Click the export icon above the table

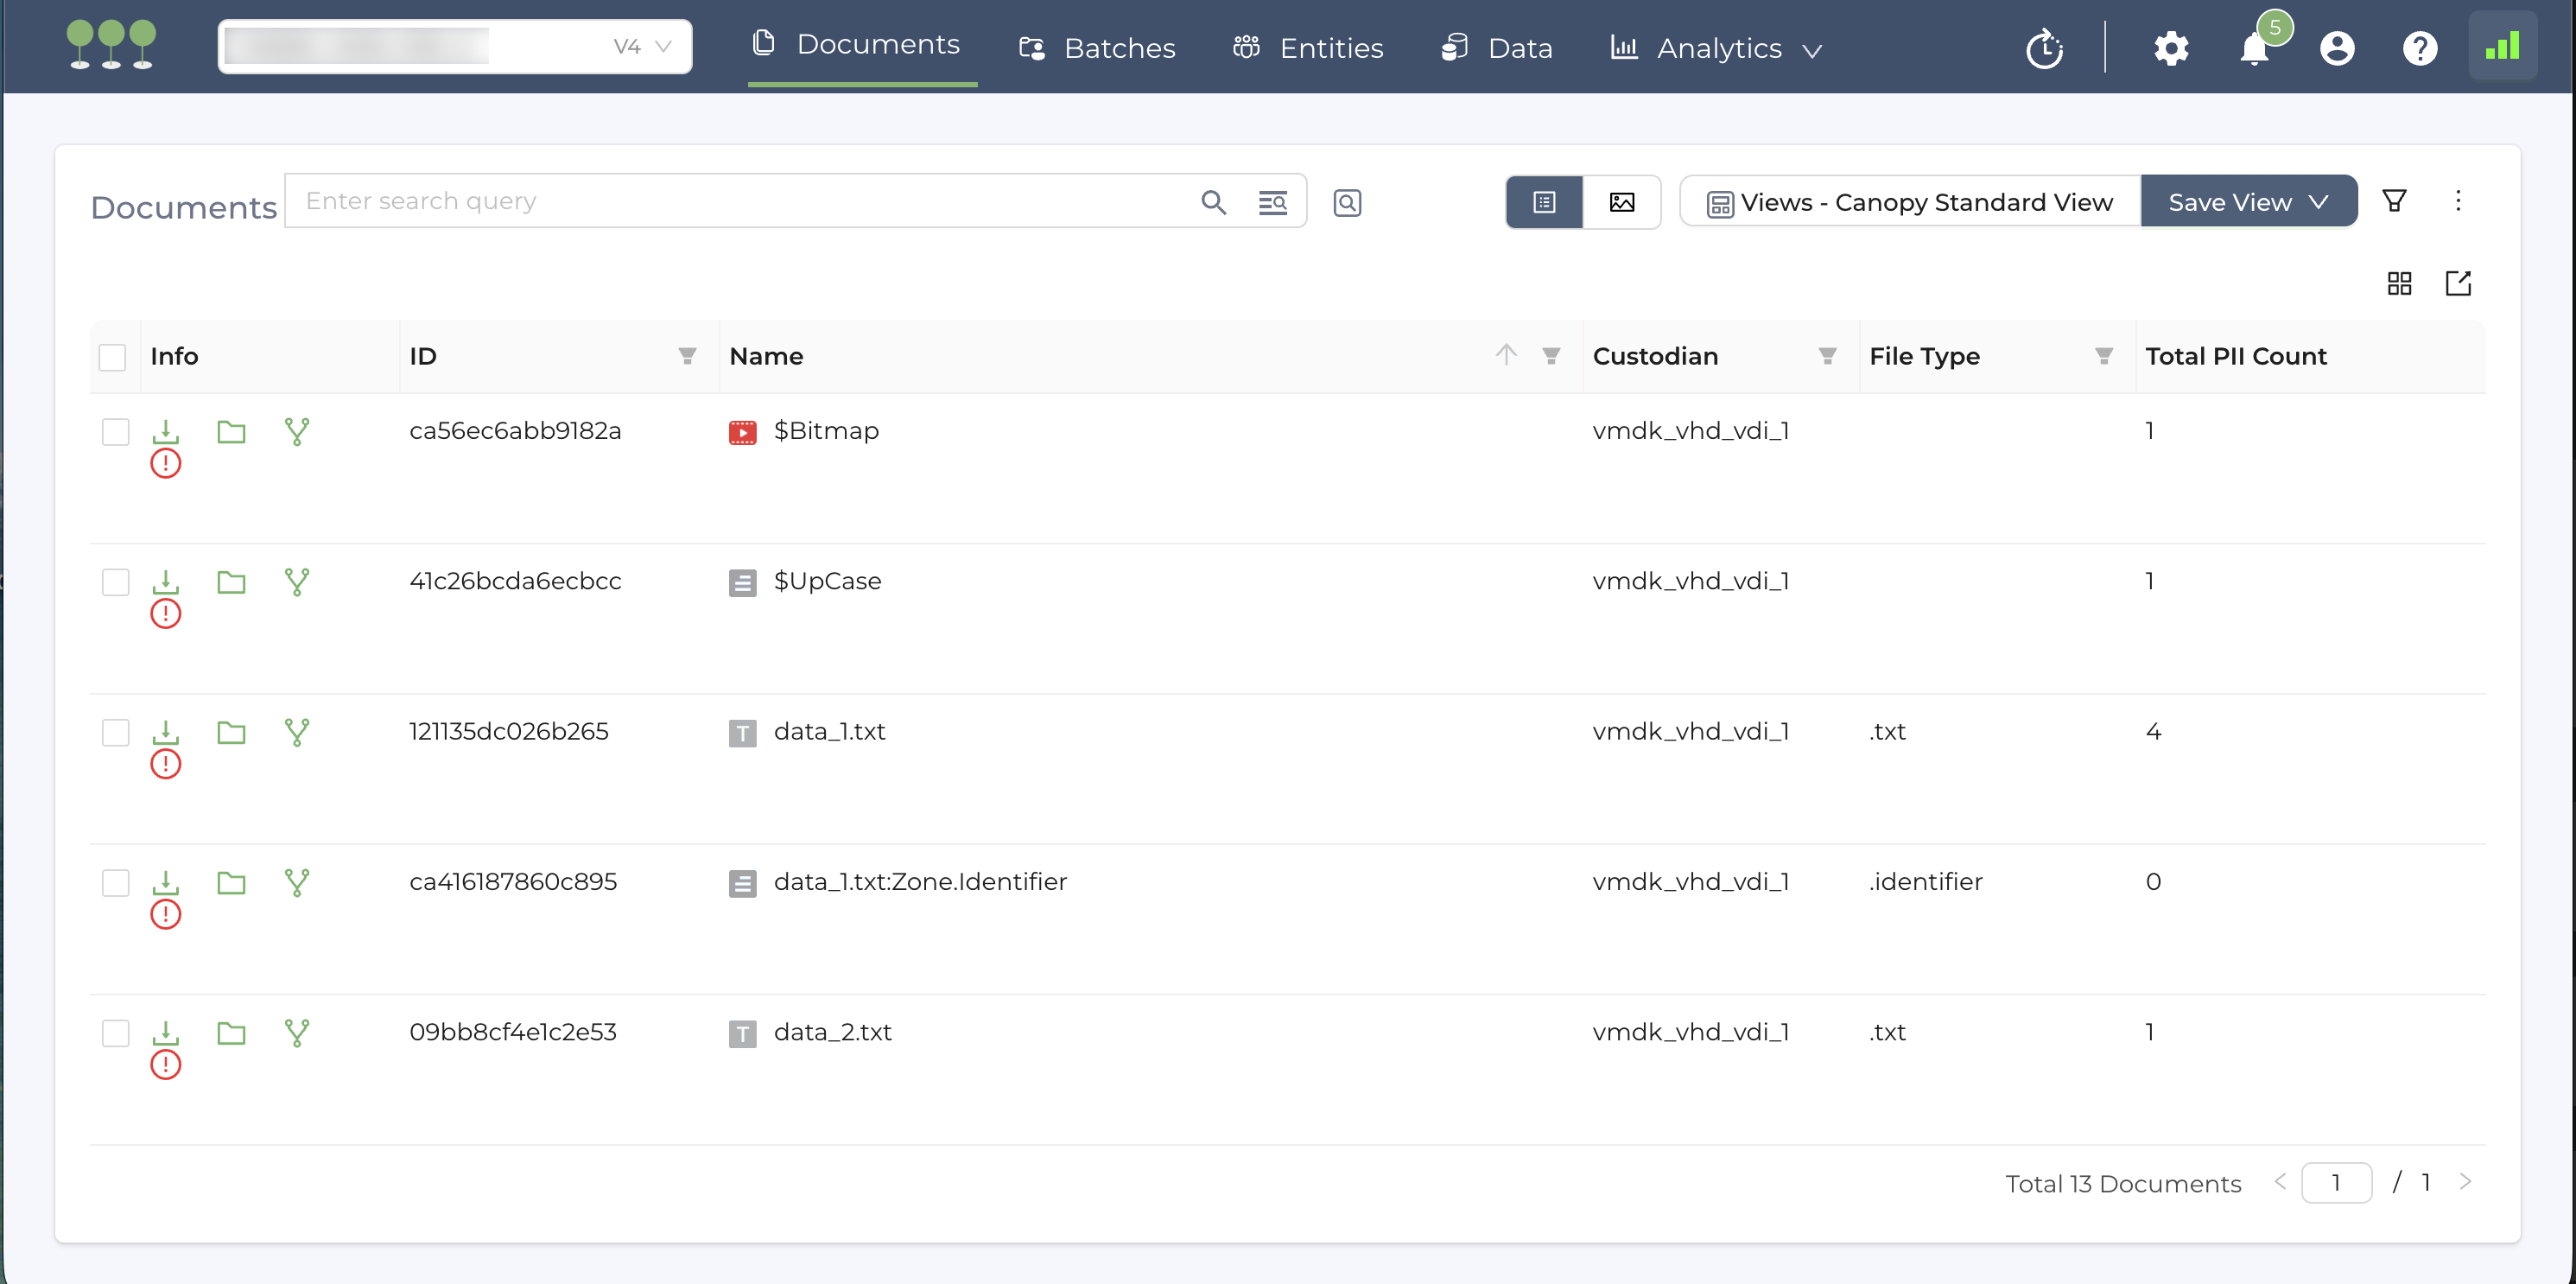click(x=2458, y=283)
